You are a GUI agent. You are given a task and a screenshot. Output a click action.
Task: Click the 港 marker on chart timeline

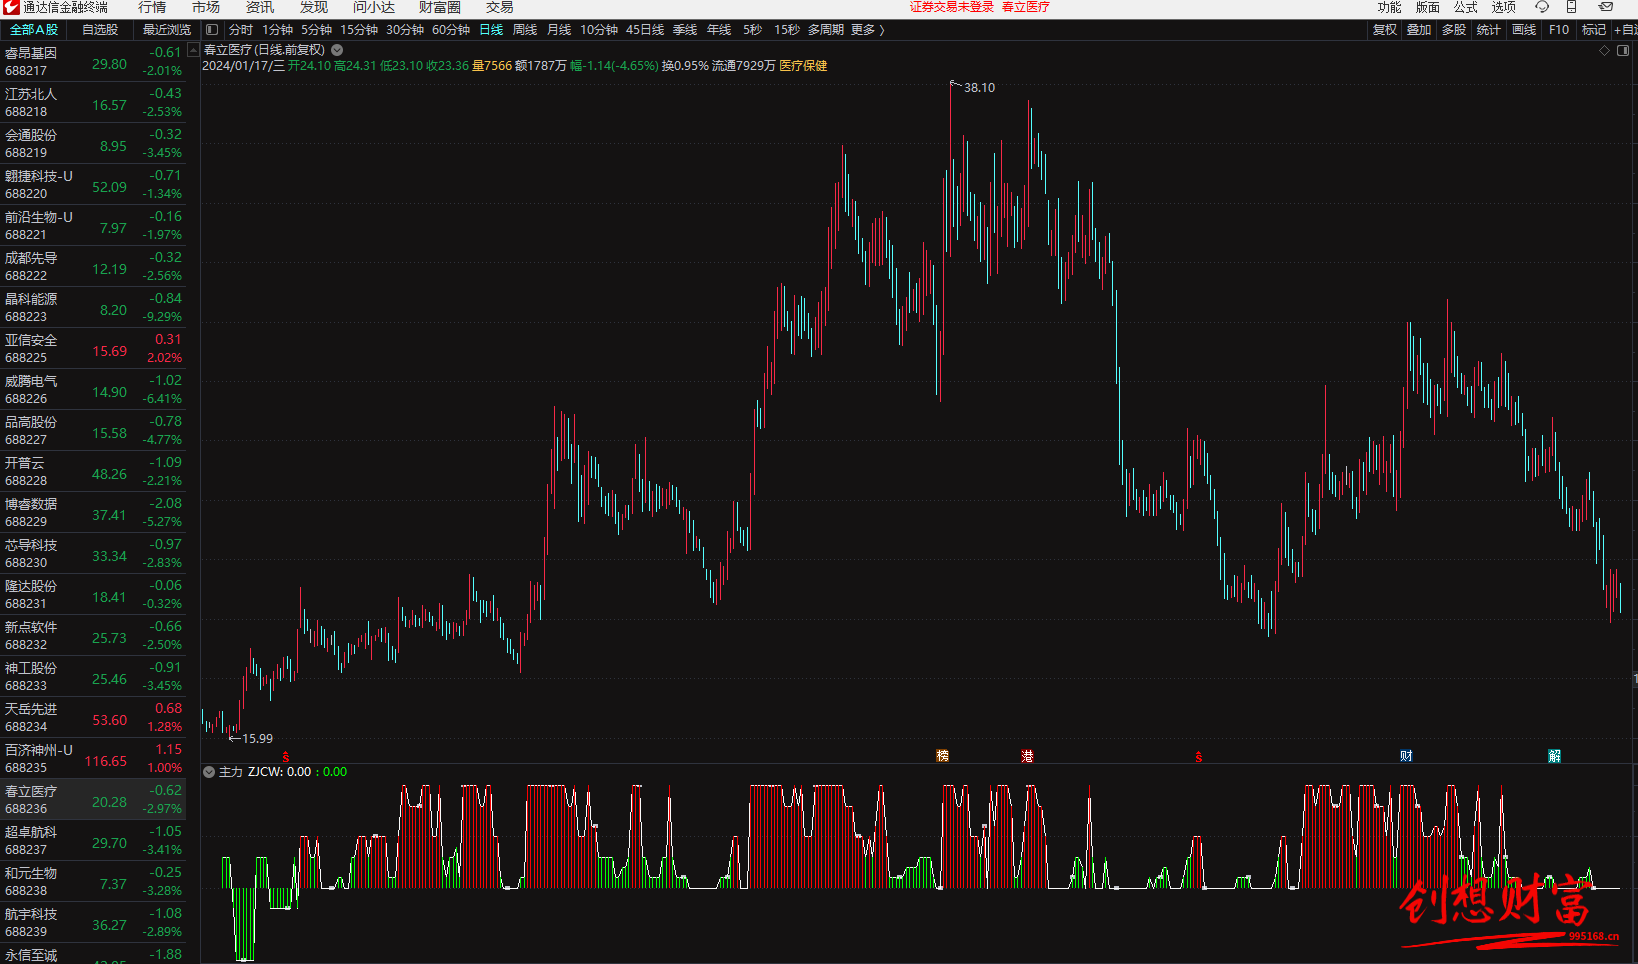[1027, 756]
